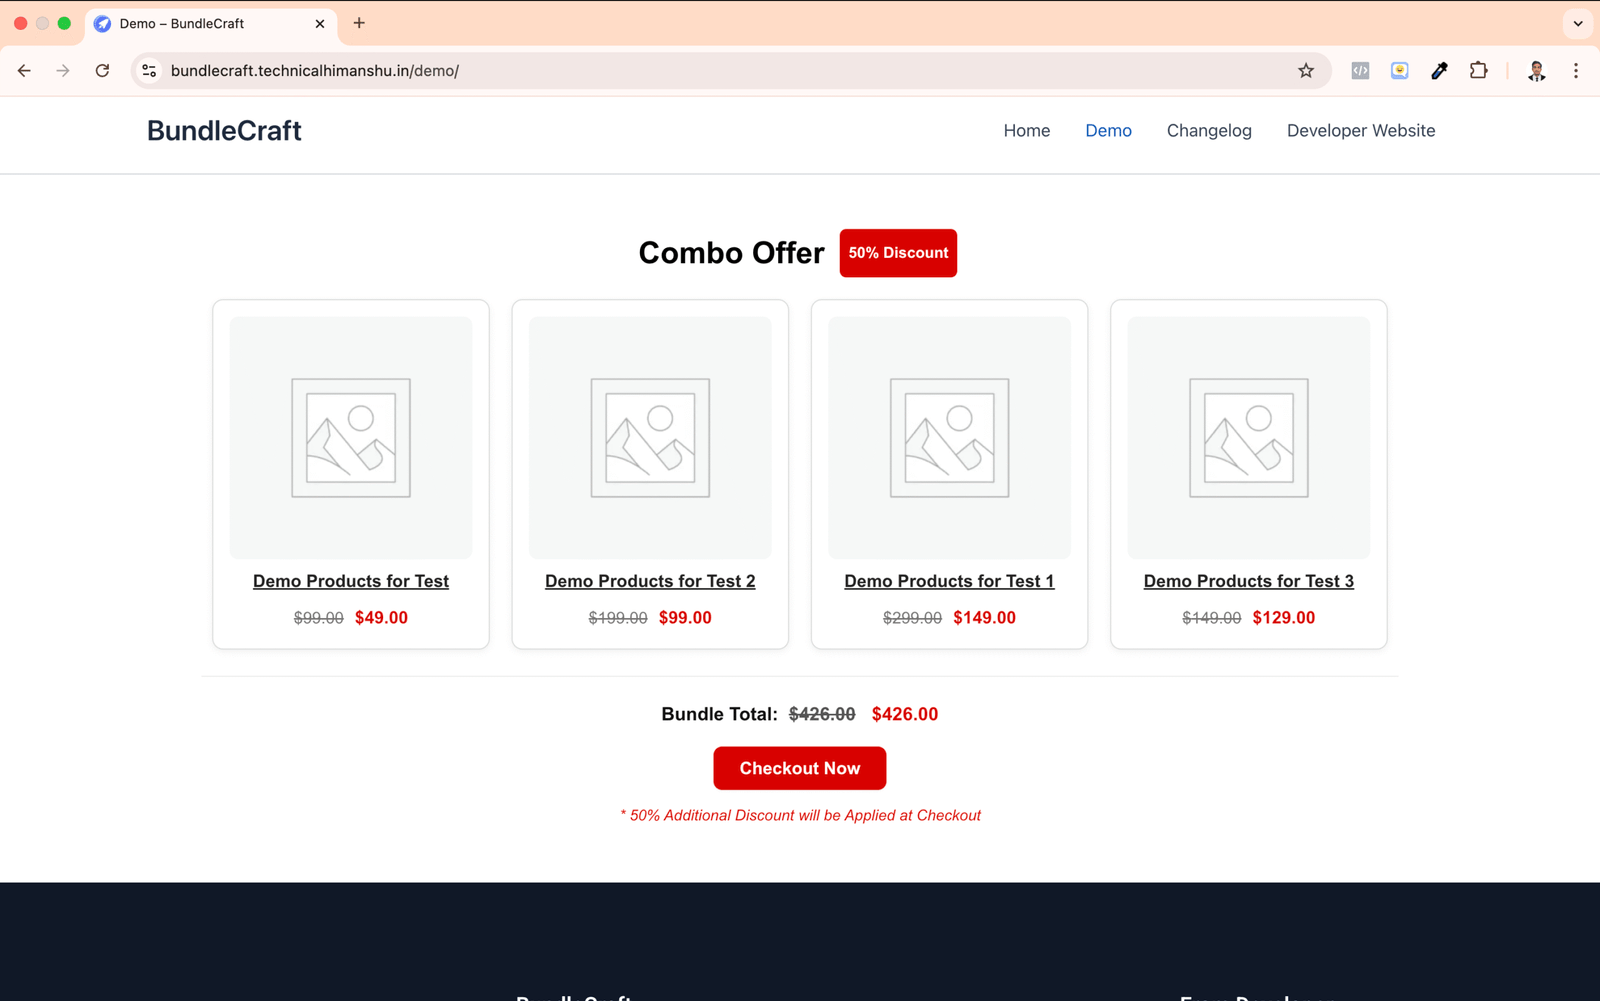Screen dimensions: 1600x1001
Task: Open Demo Products for Test 2 link
Action: [x=650, y=581]
